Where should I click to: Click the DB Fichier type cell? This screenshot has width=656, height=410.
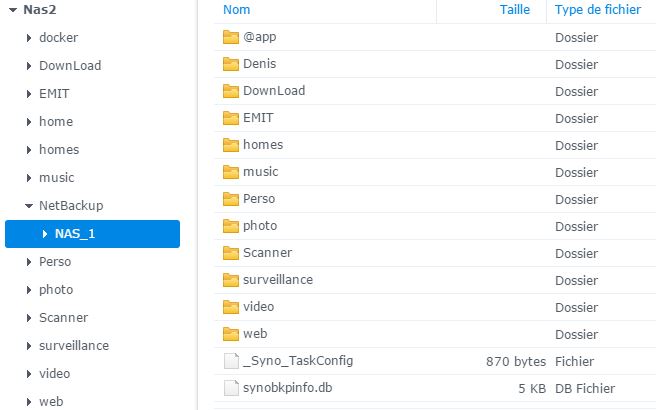tap(585, 389)
